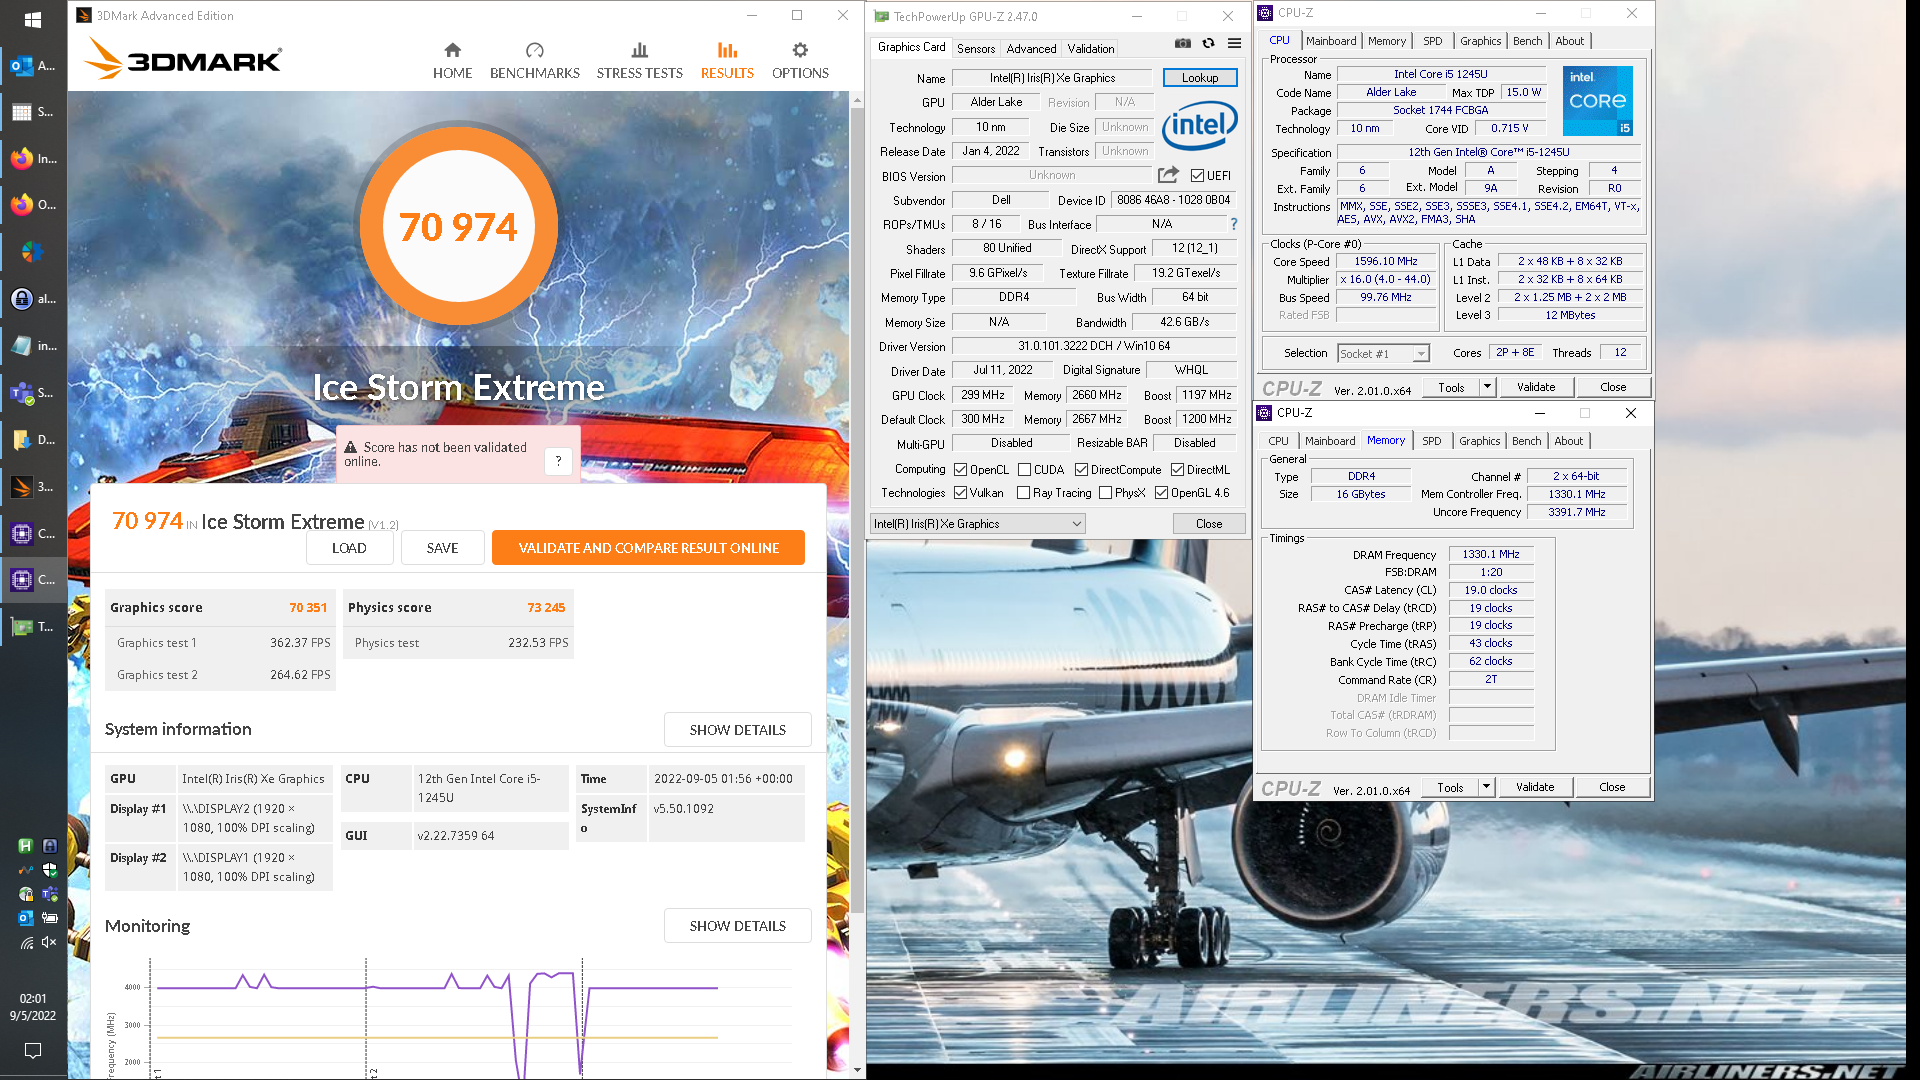Toggle DirectCompute checkbox
Screen dimensions: 1920x1080
[x=1081, y=470]
